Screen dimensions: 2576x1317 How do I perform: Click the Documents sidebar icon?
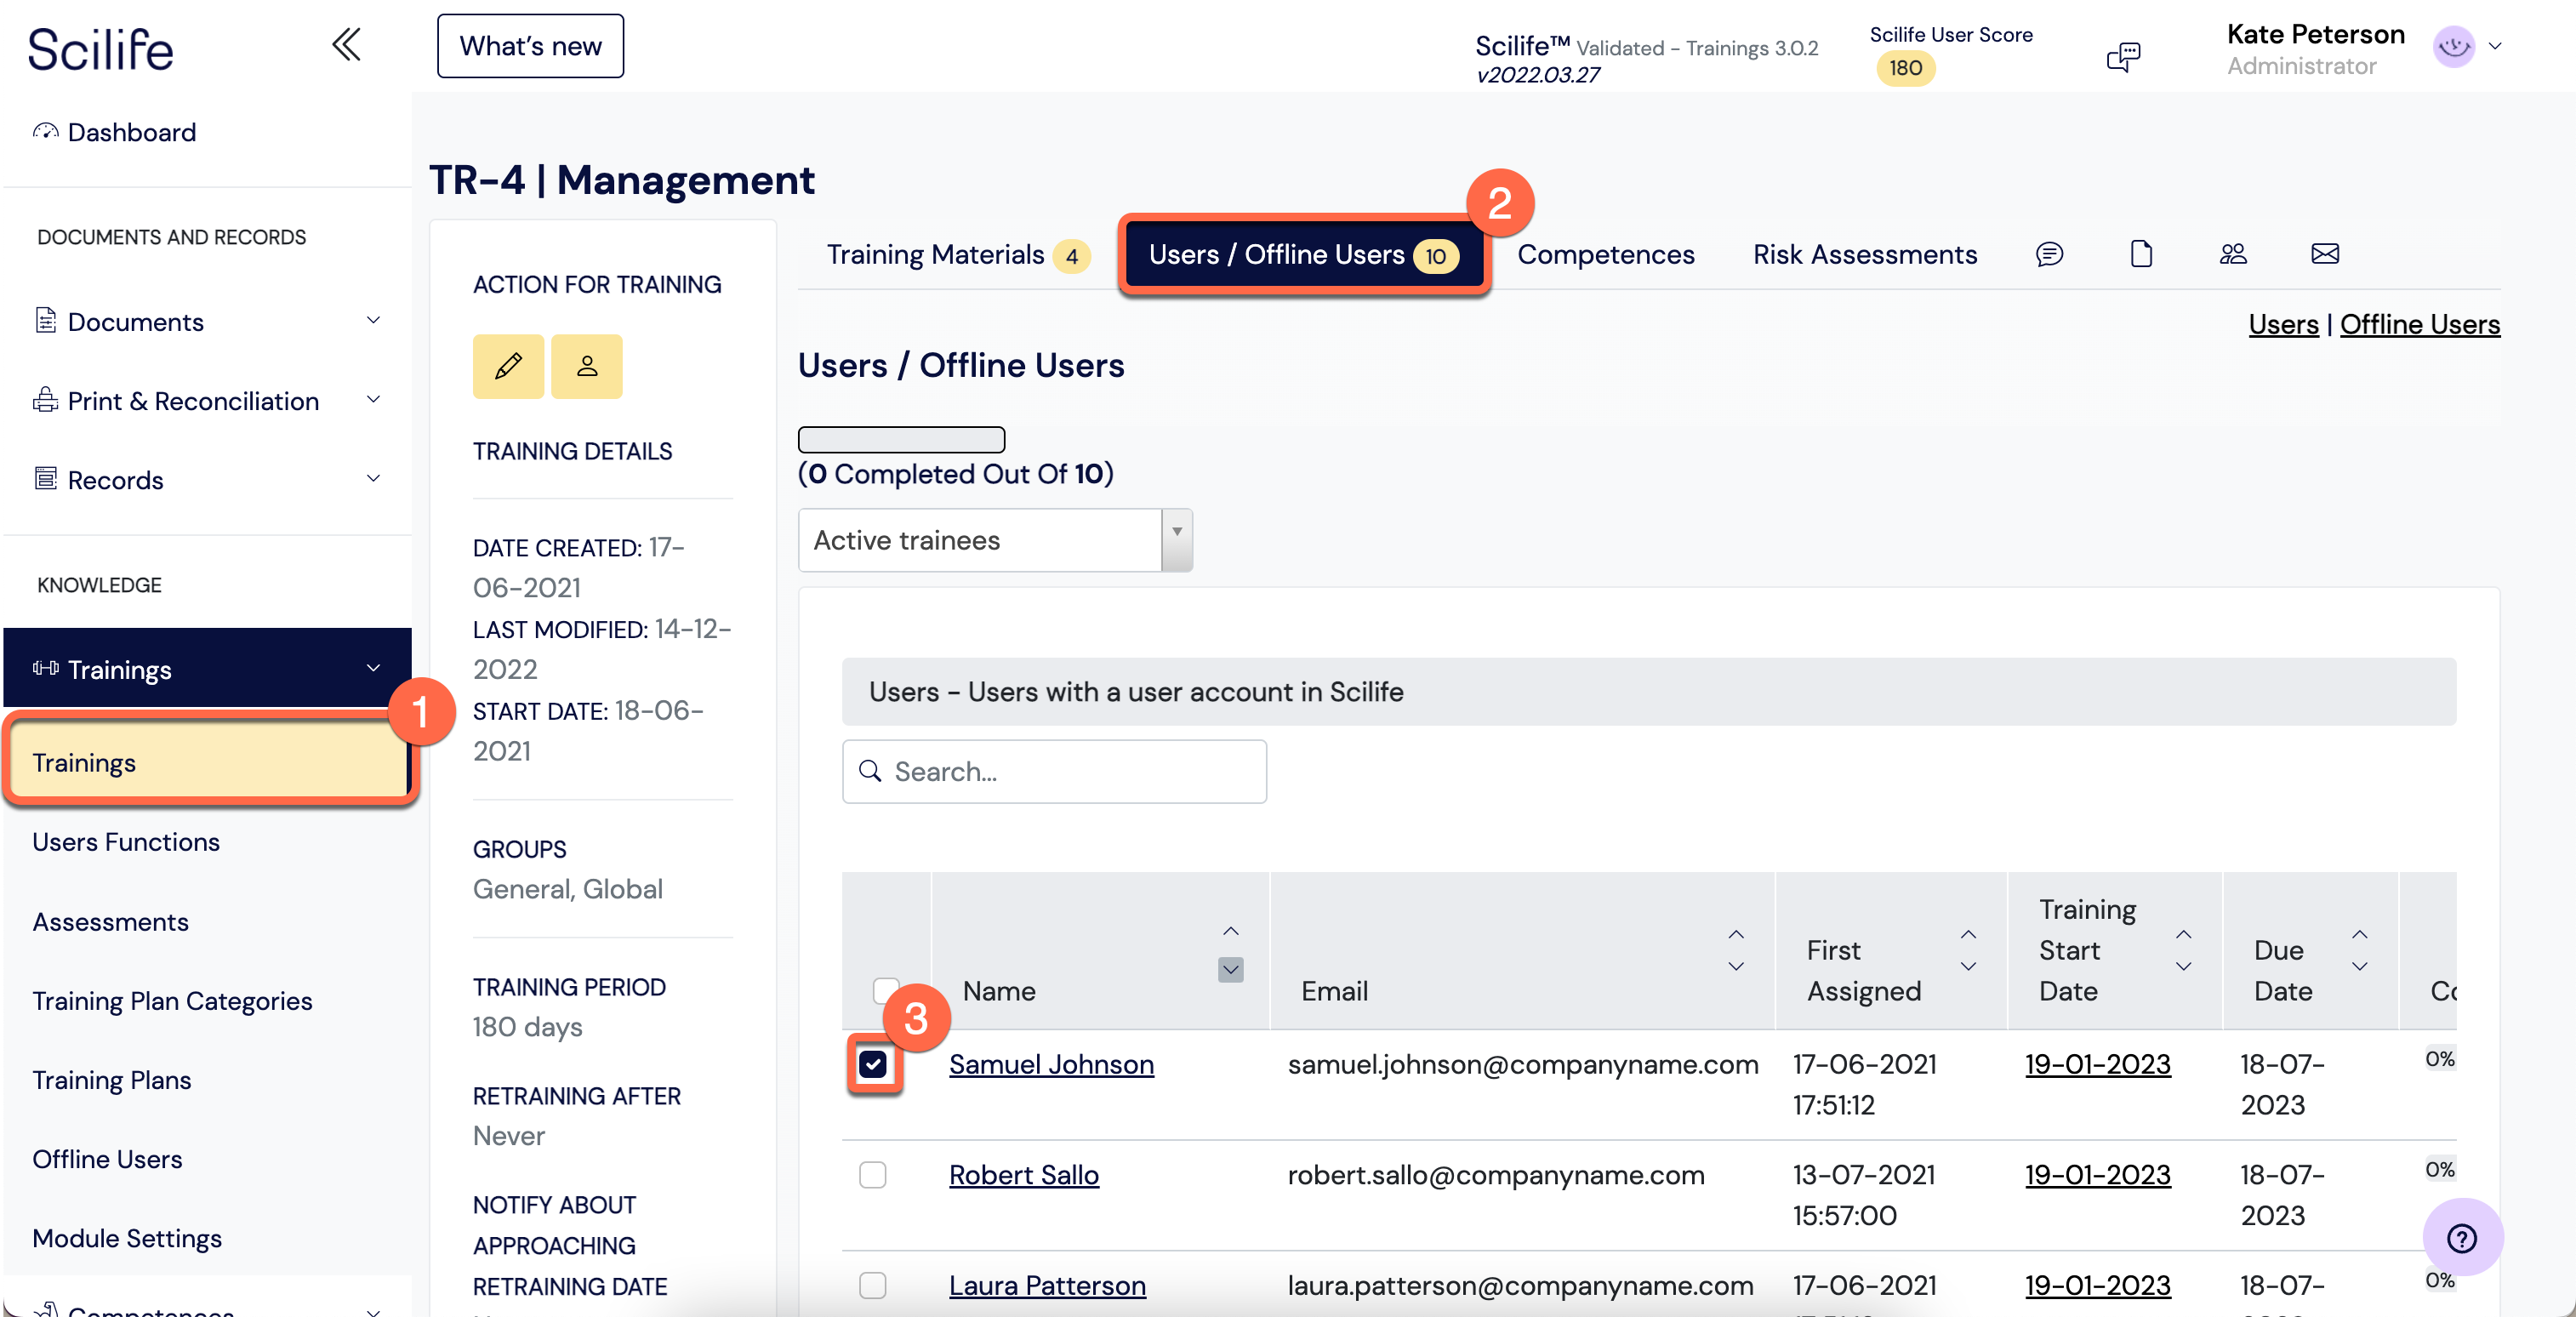pos(45,320)
